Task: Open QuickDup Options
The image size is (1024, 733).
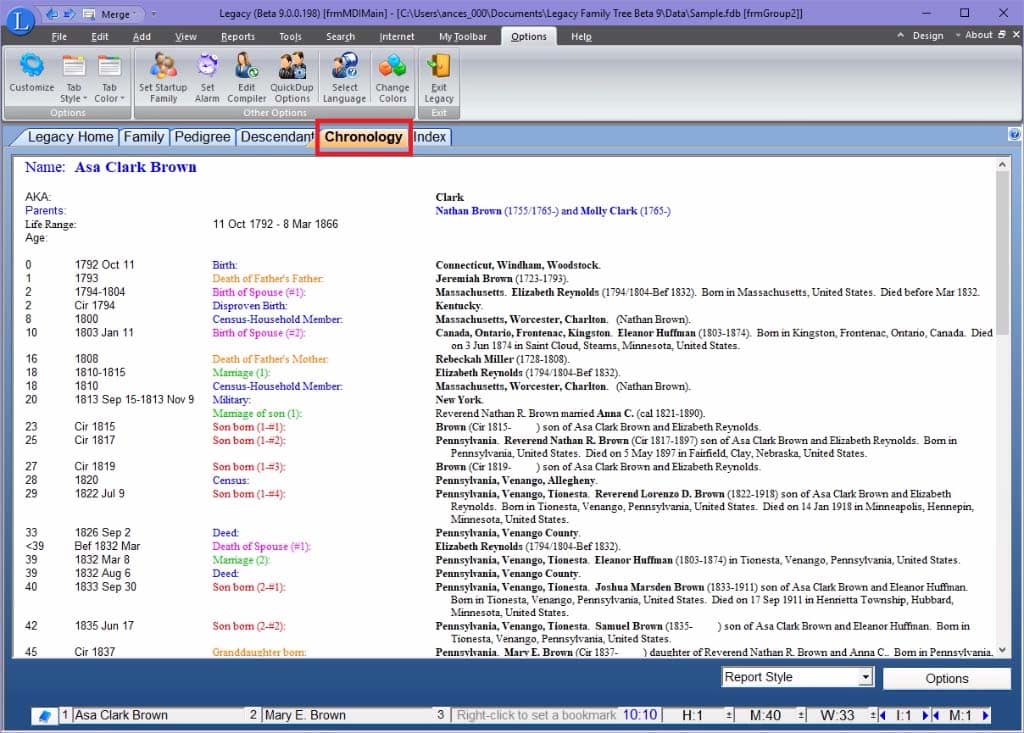Action: point(292,75)
